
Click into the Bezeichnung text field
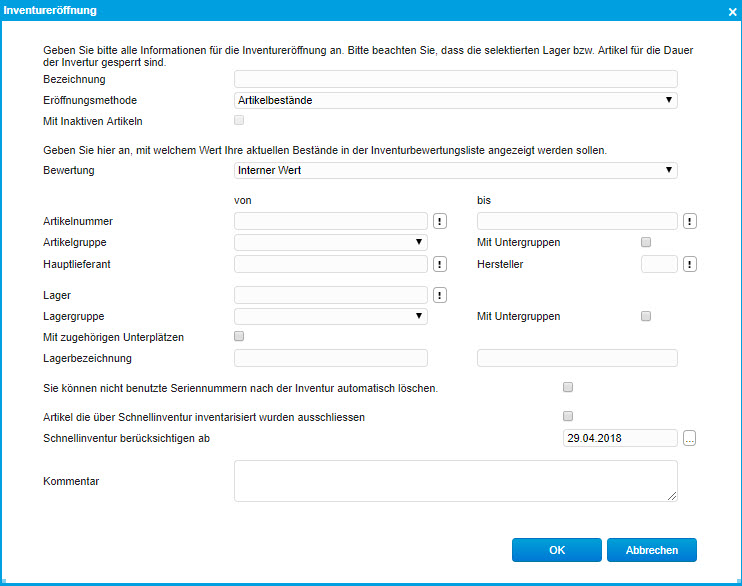pyautogui.click(x=455, y=79)
